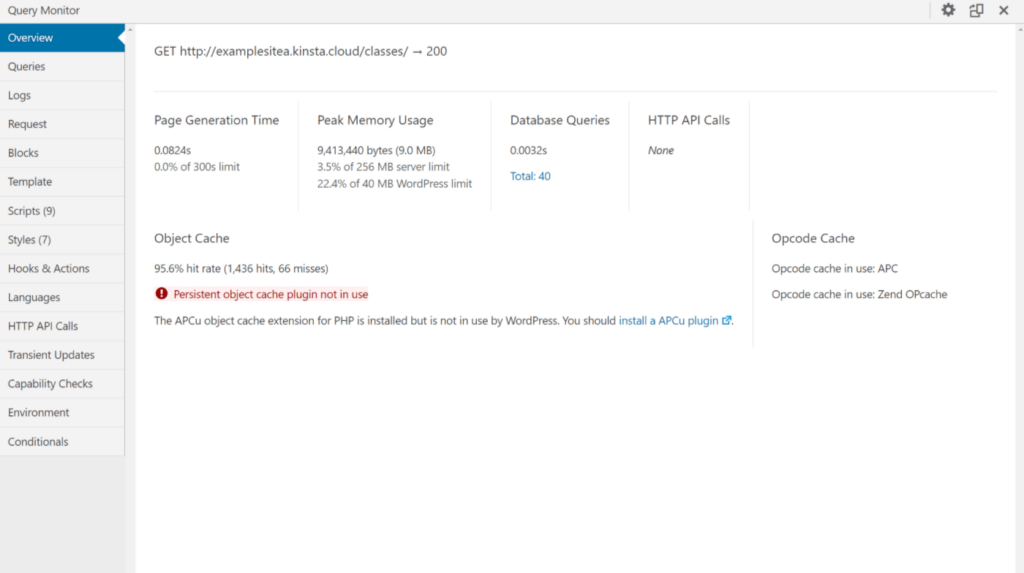Close the Query Monitor panel

1004,10
